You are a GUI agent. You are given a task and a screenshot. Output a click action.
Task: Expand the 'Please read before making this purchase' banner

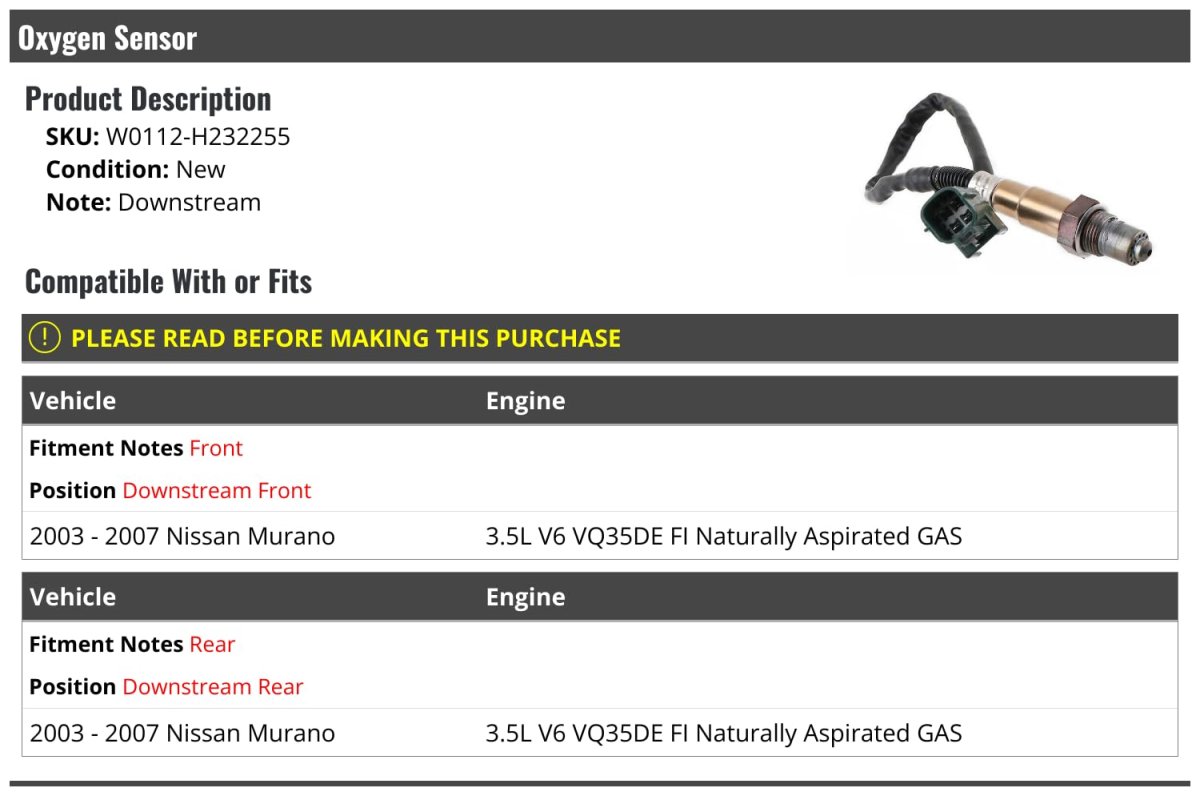(346, 338)
